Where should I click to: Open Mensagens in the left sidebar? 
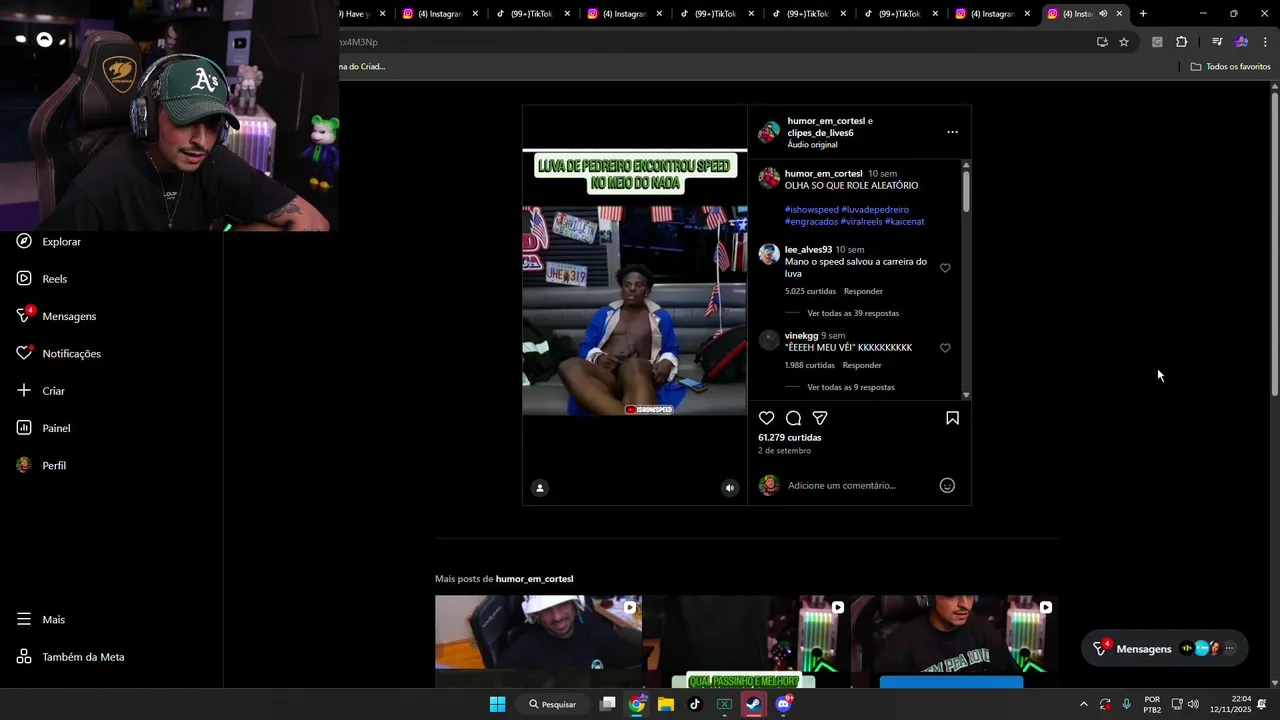point(56,316)
